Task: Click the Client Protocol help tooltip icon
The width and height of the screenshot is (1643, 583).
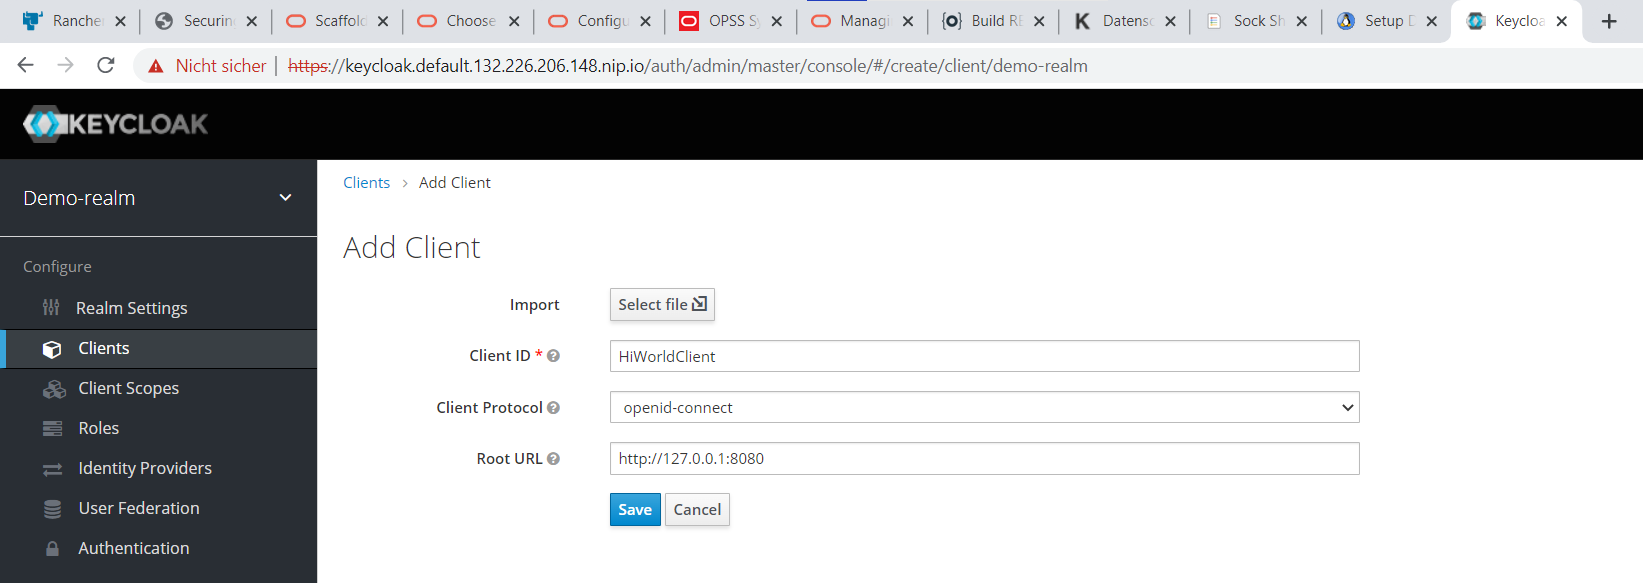Action: pyautogui.click(x=553, y=407)
